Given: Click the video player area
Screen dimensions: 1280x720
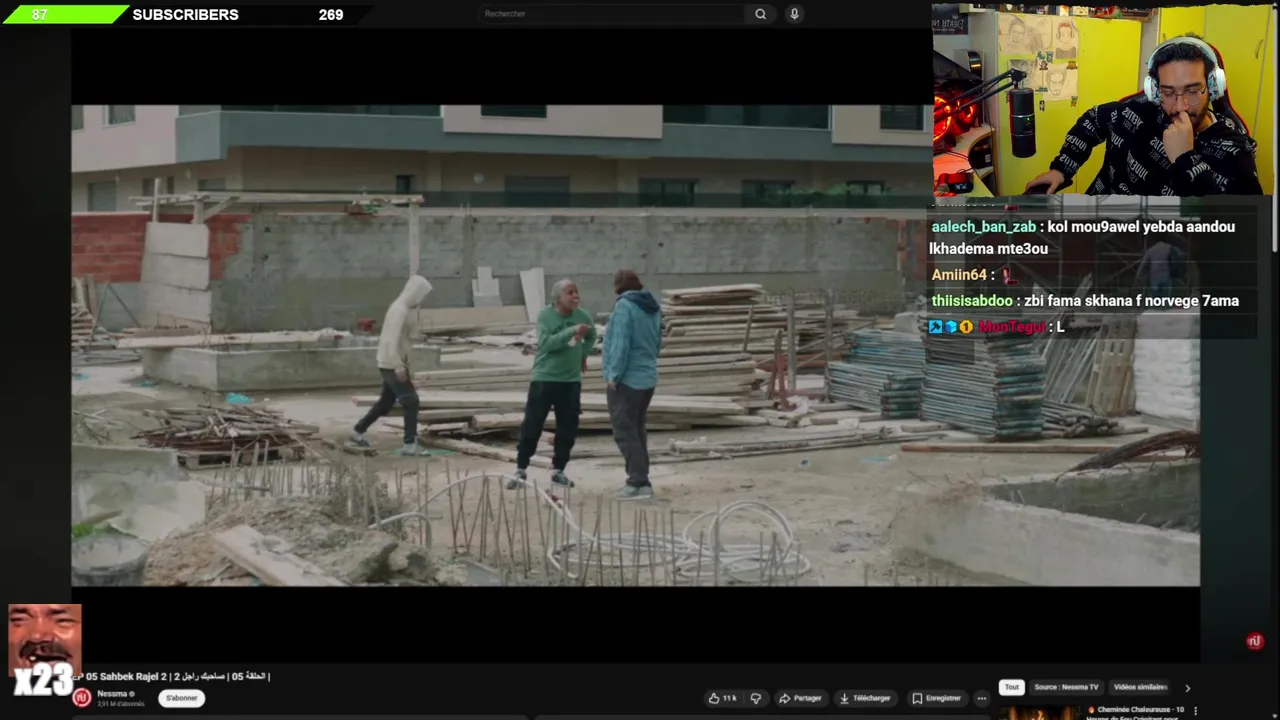Looking at the screenshot, I should click(x=635, y=345).
